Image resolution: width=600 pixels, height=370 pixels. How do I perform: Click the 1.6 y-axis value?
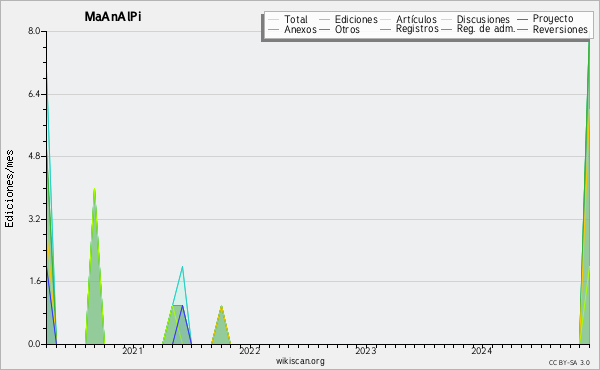[x=34, y=281]
